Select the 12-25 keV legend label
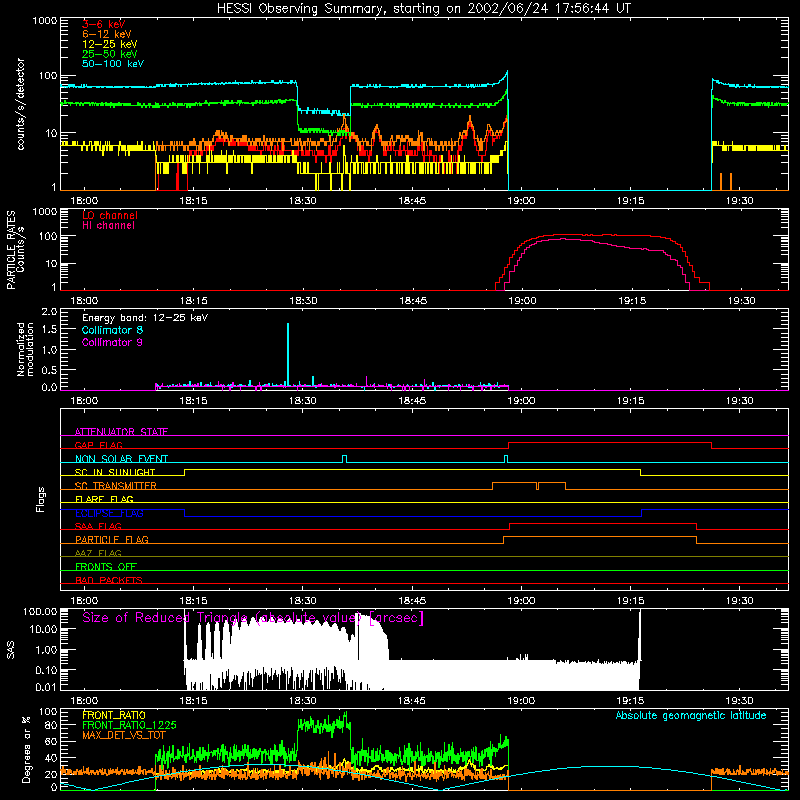 pos(110,44)
